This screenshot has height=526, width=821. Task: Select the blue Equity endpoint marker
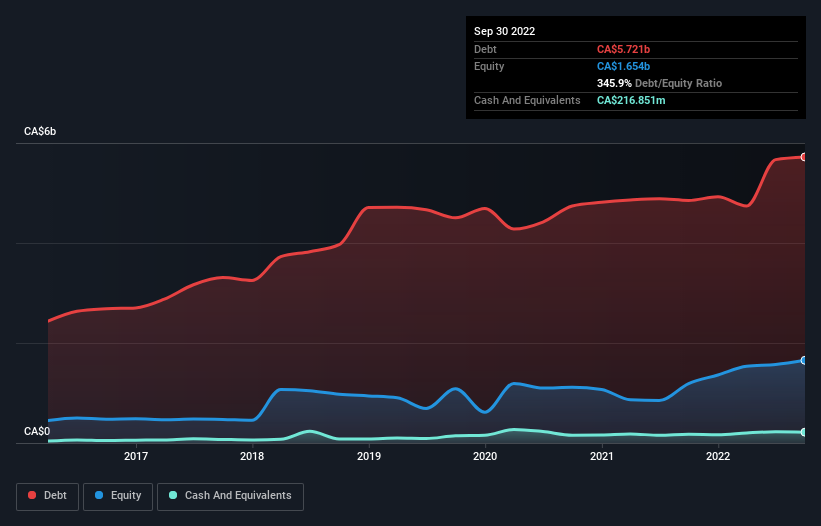click(x=804, y=361)
